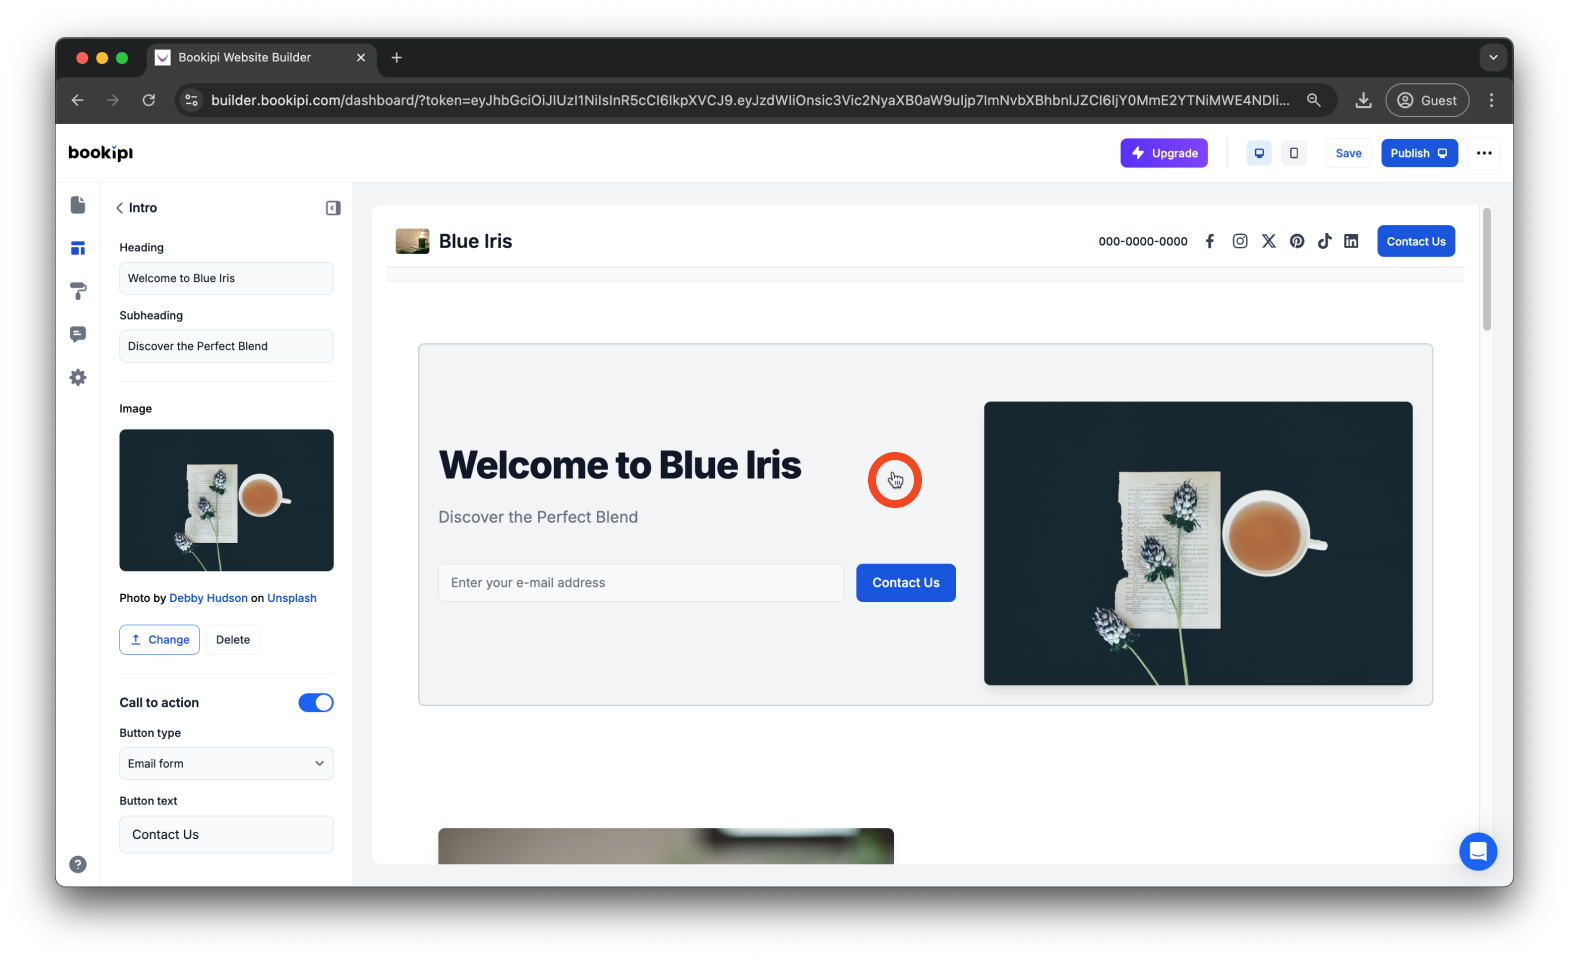Open the Theme paint roller icon
This screenshot has width=1569, height=960.
pyautogui.click(x=78, y=291)
